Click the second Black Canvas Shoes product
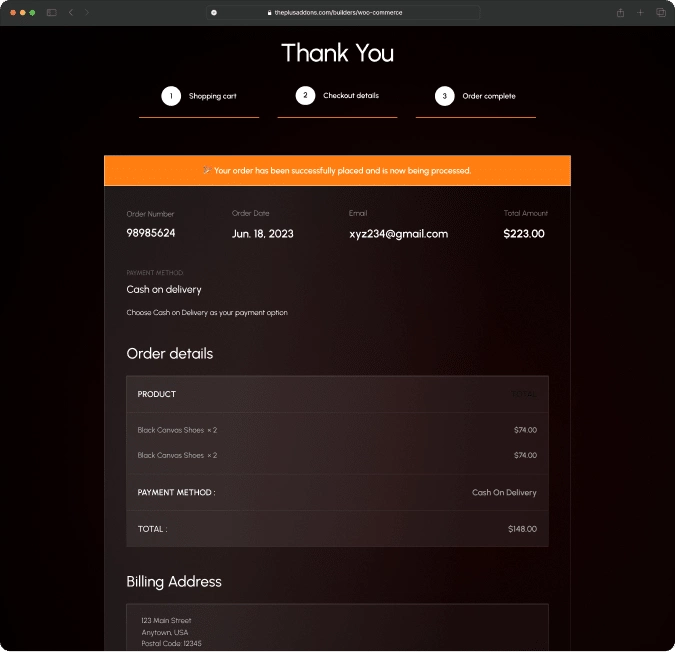The height and width of the screenshot is (652, 675). coord(171,455)
